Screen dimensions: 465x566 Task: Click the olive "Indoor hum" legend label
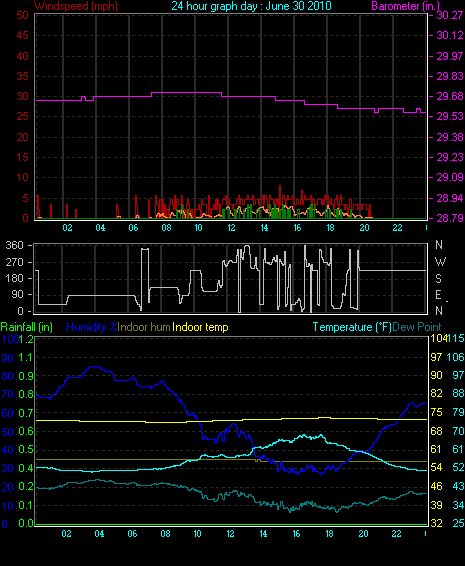pyautogui.click(x=144, y=327)
